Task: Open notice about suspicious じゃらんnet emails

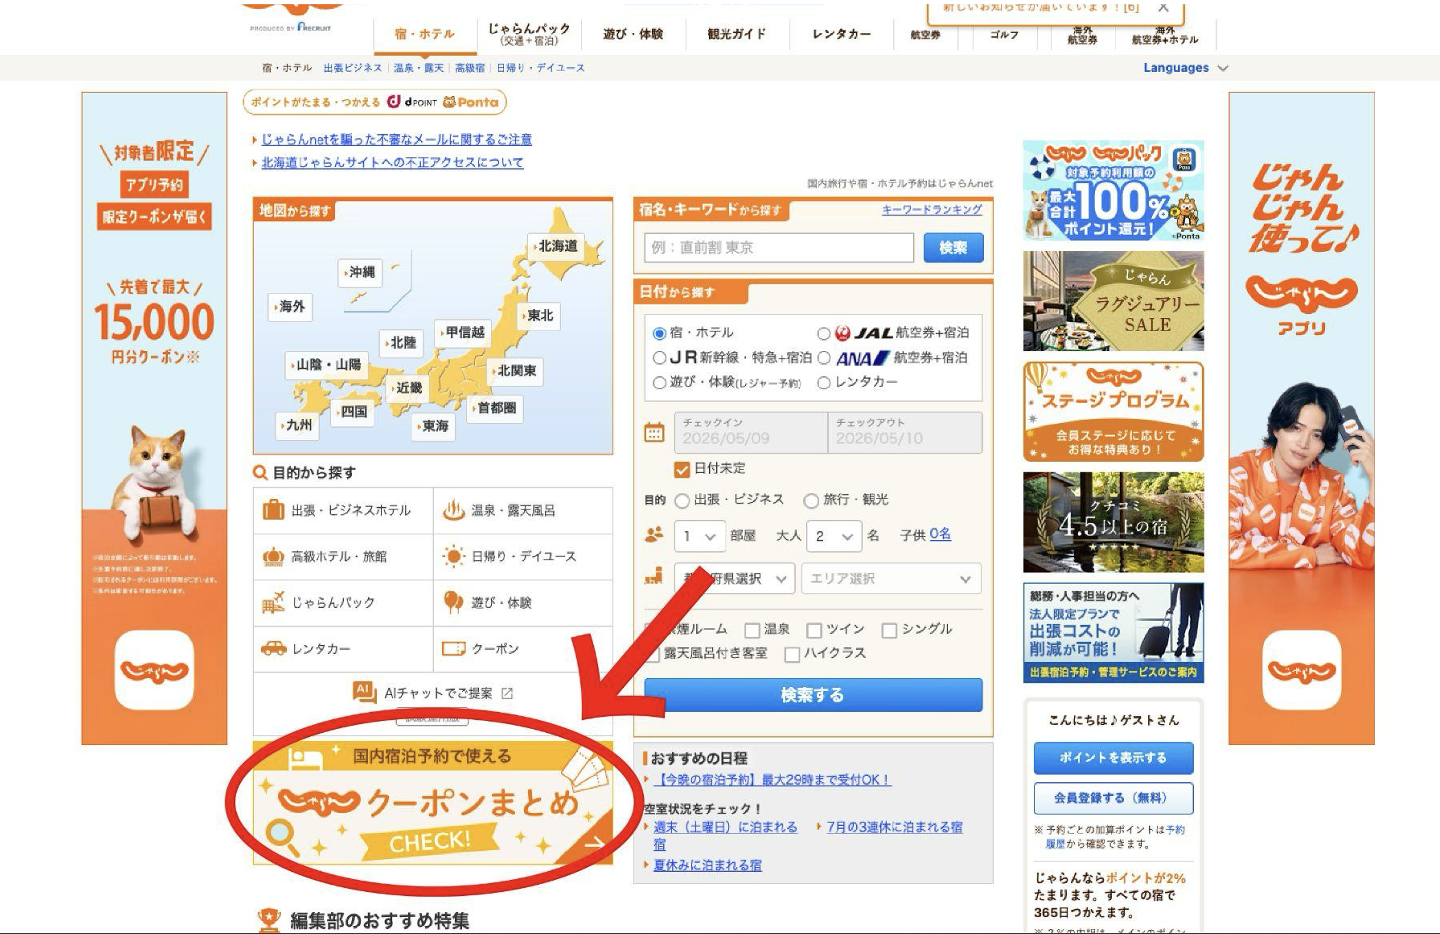Action: click(x=396, y=140)
